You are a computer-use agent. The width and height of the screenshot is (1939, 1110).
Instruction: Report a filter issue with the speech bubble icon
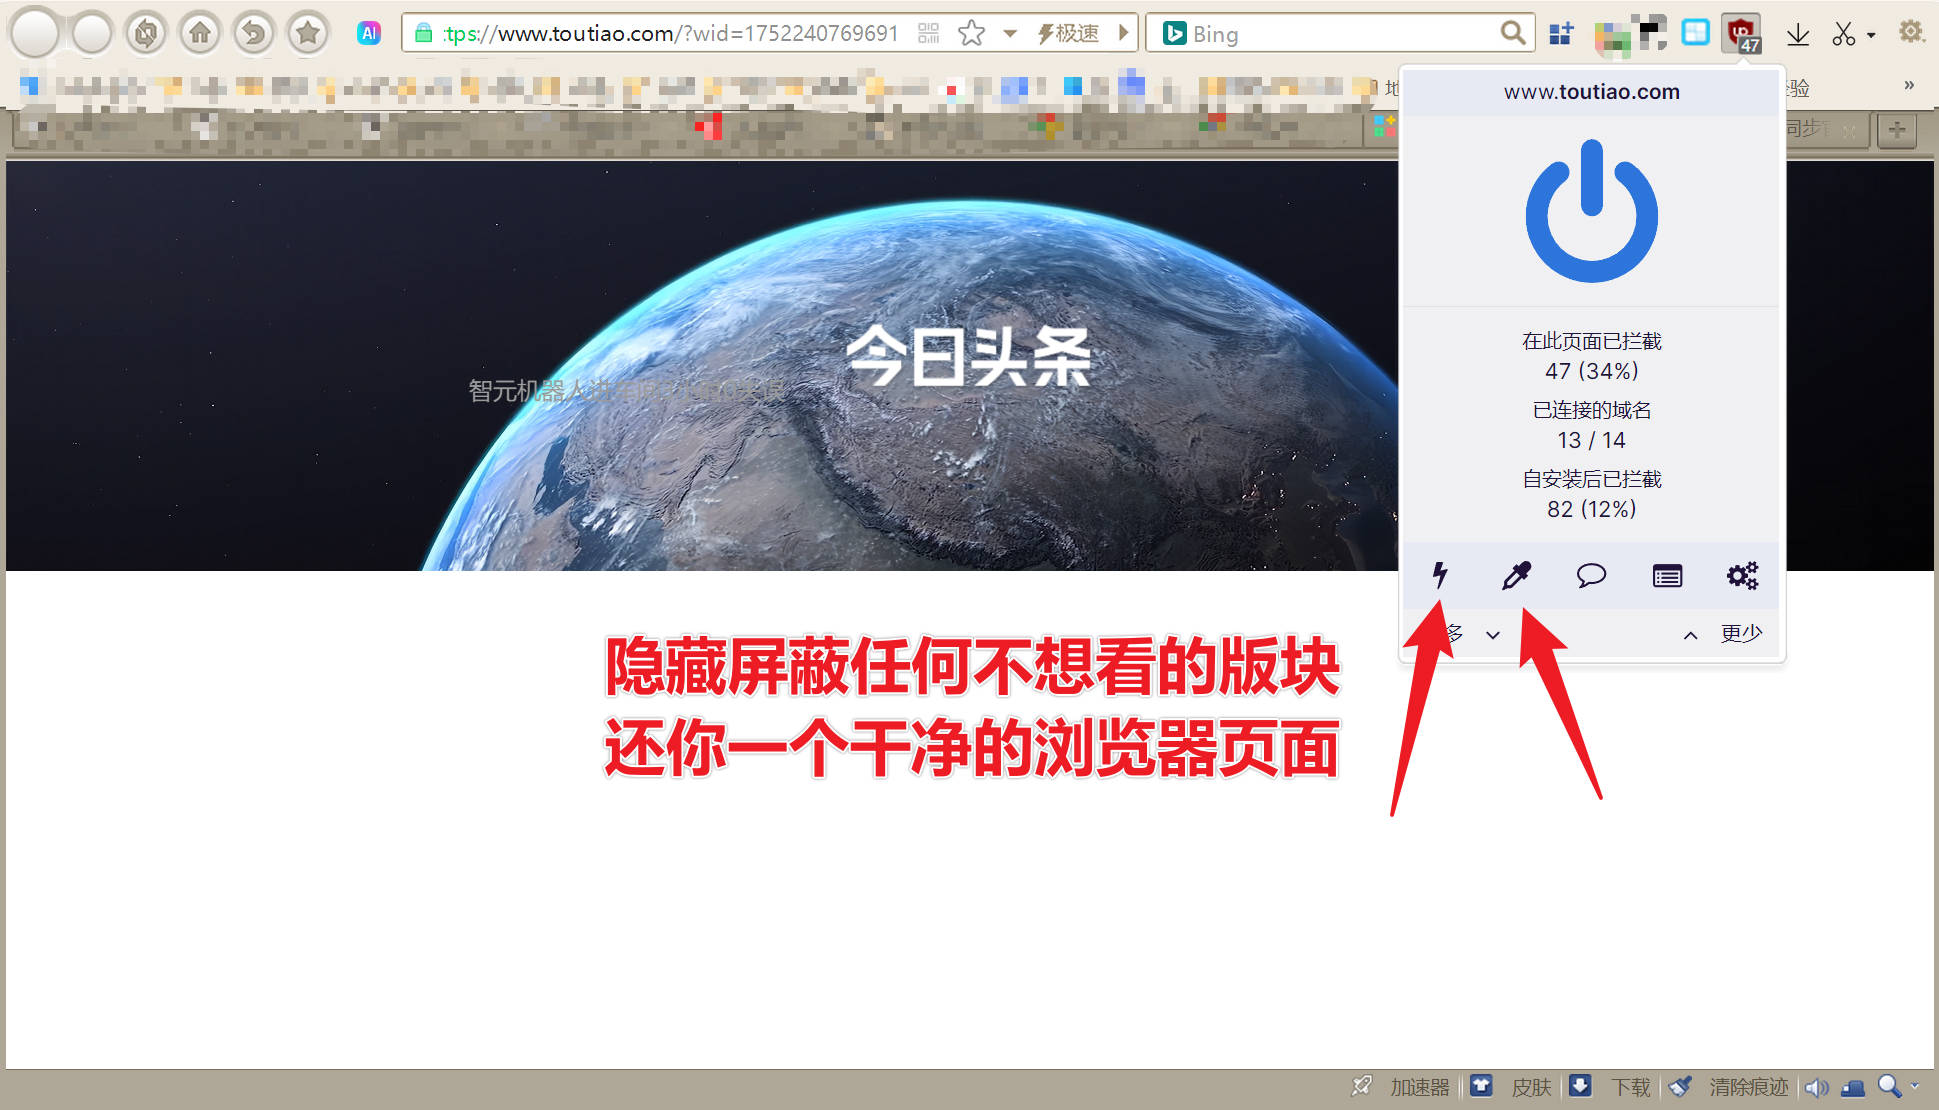coord(1591,575)
